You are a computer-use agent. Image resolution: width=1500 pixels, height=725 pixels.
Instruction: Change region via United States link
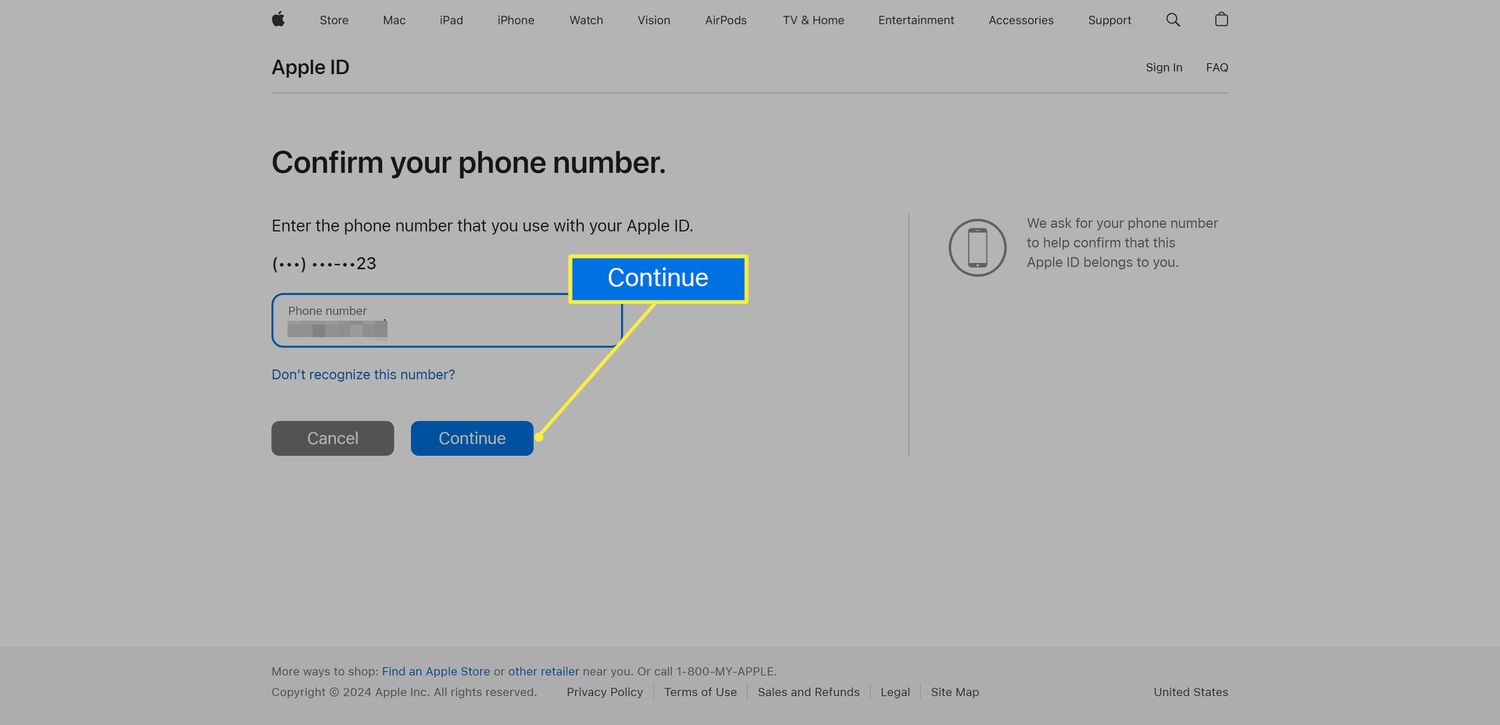[1190, 692]
